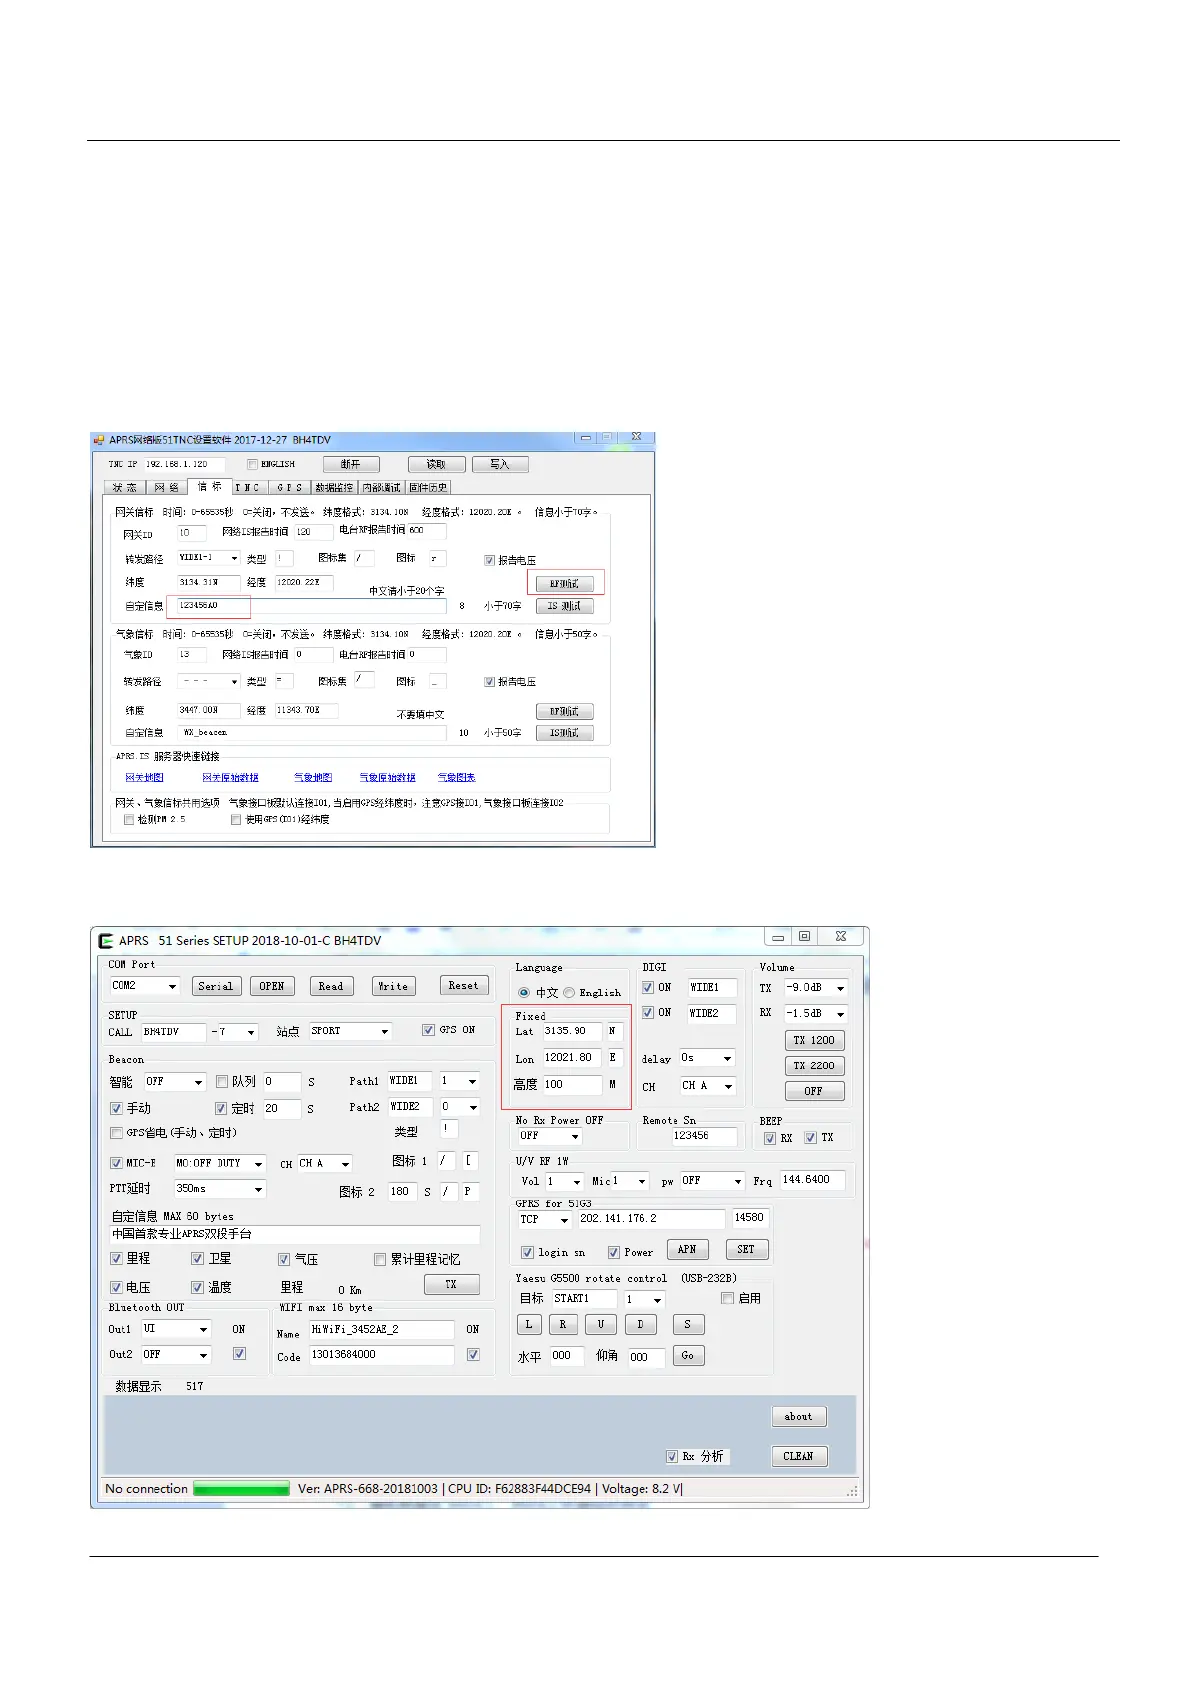Enable the 队列 checkbox
The width and height of the screenshot is (1190, 1684).
click(222, 1081)
